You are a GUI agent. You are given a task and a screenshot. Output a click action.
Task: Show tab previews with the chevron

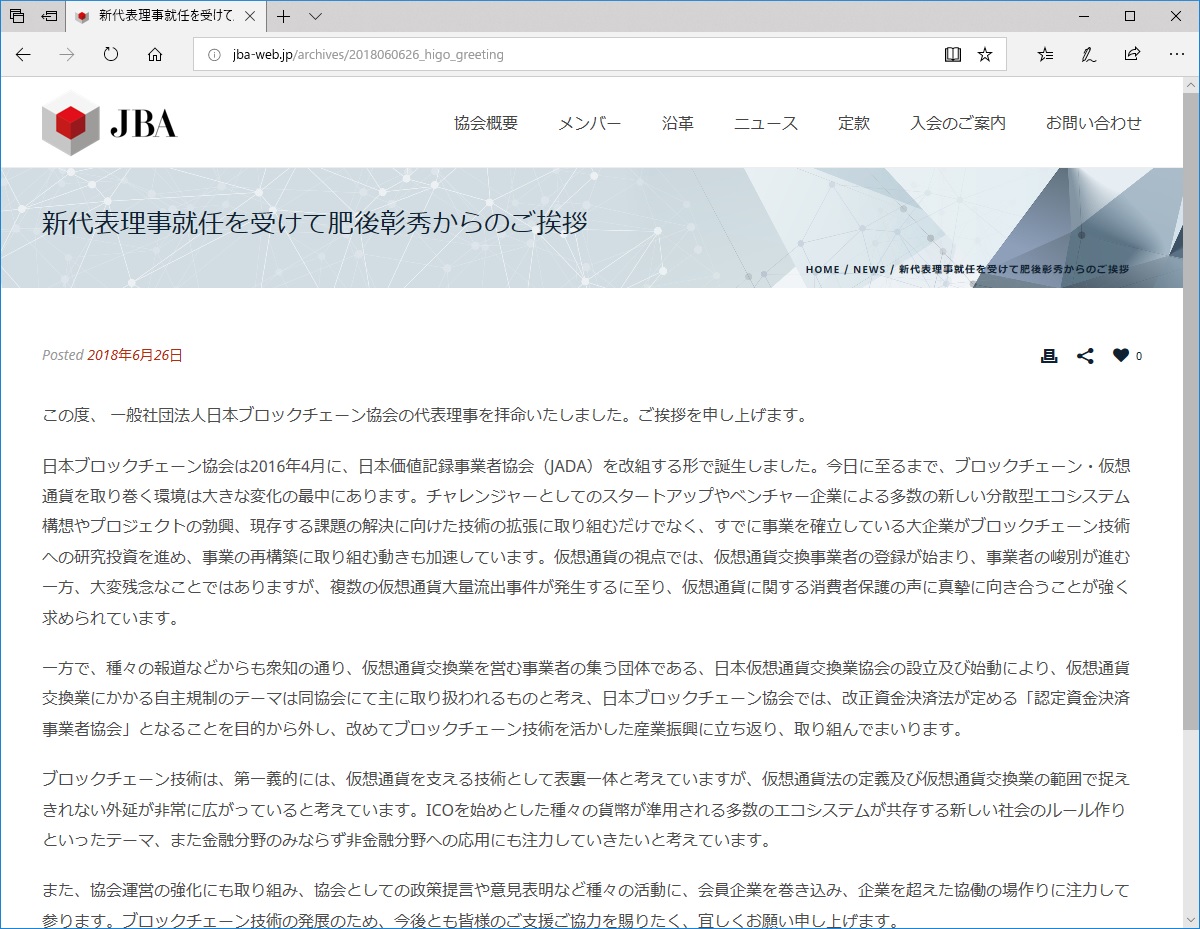click(314, 16)
